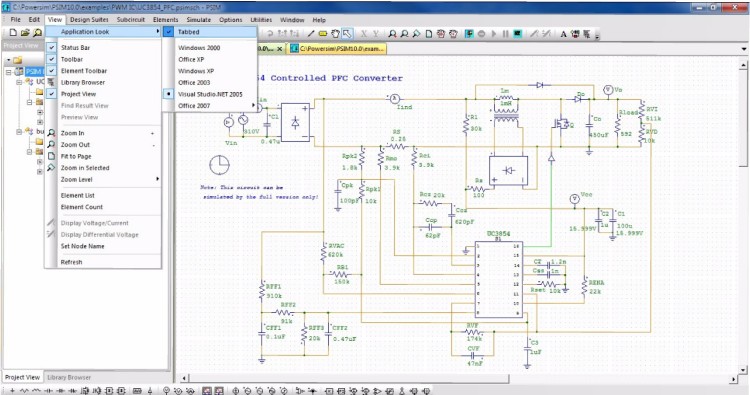Collapse the 'bu' project tree node
The width and height of the screenshot is (750, 395).
(x=19, y=132)
